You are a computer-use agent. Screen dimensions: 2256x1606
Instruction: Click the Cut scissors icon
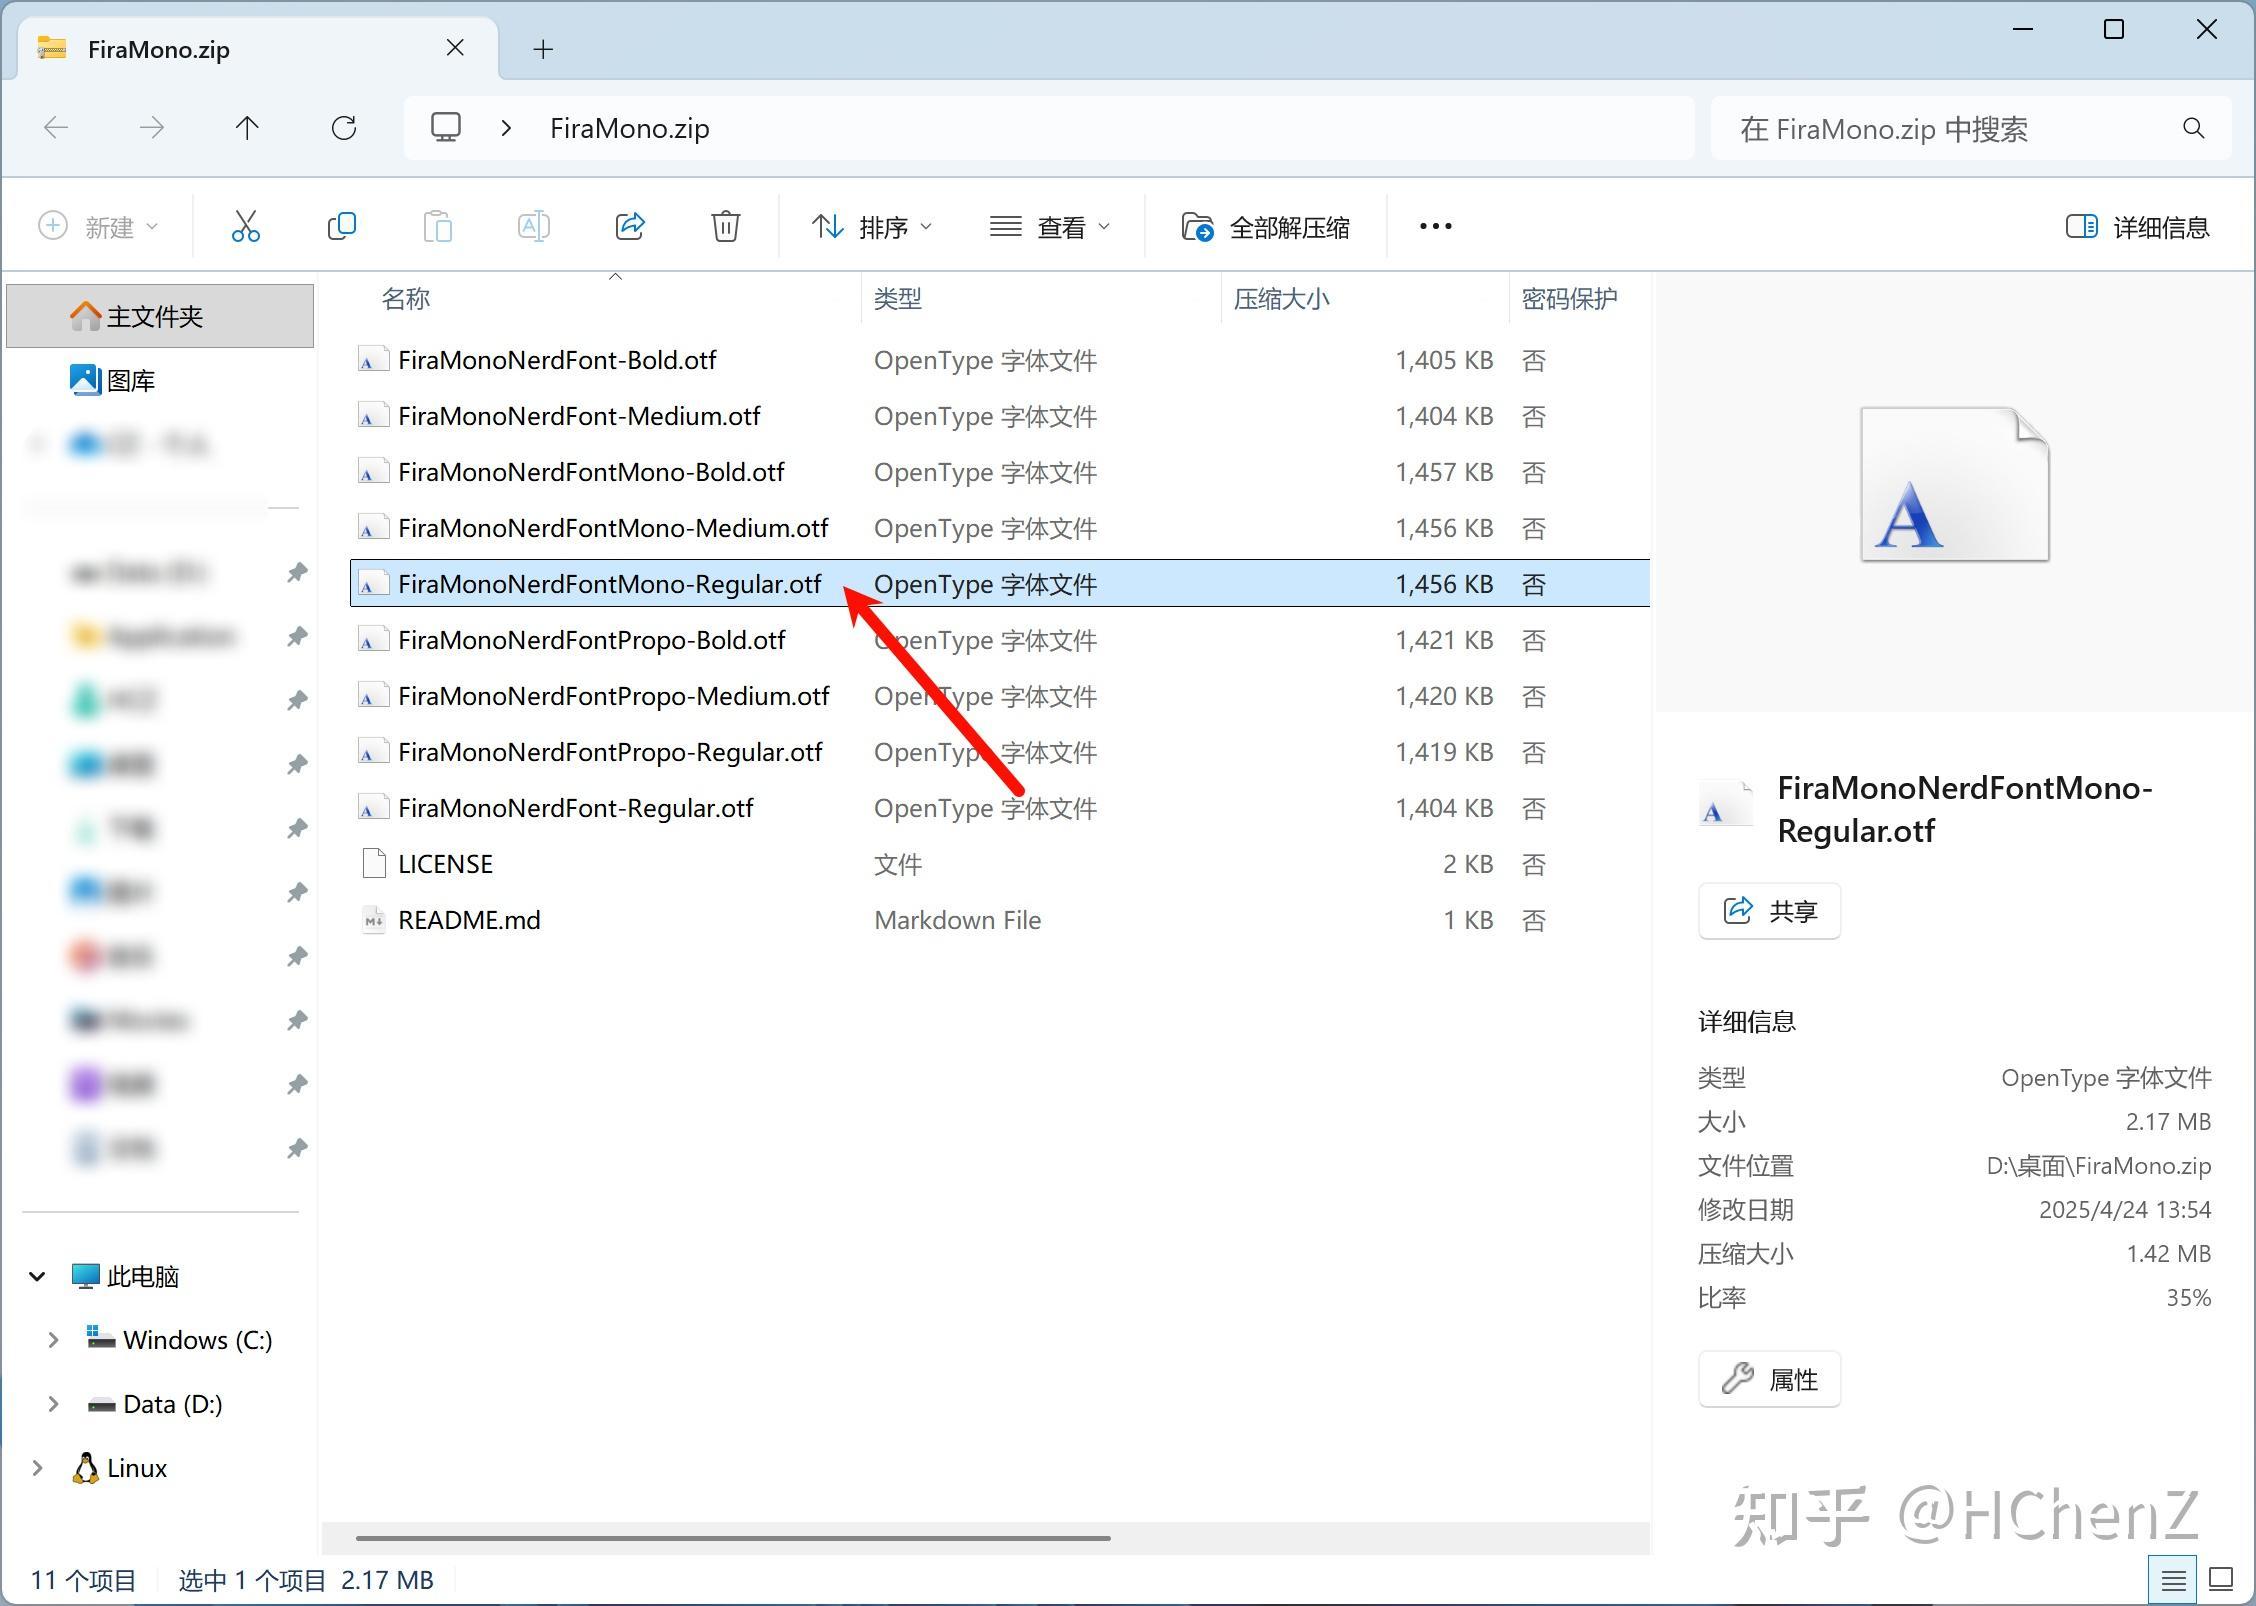tap(245, 227)
